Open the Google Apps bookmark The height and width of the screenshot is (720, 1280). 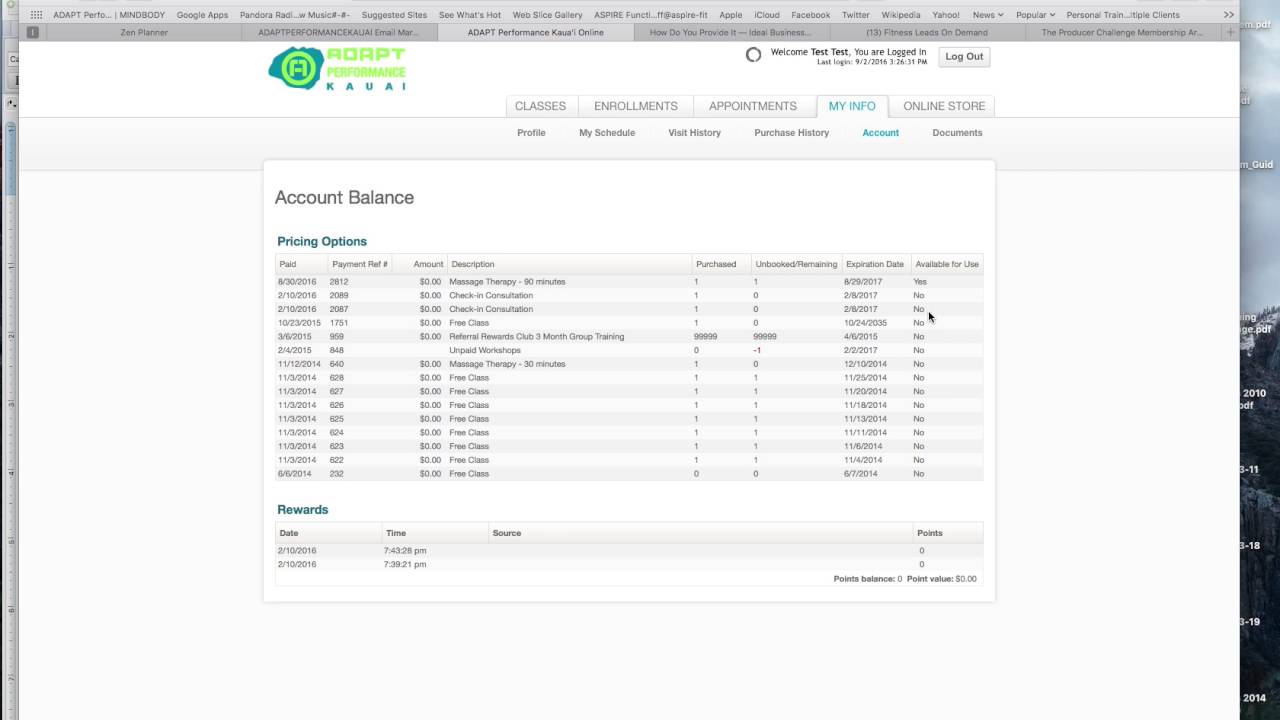tap(202, 15)
